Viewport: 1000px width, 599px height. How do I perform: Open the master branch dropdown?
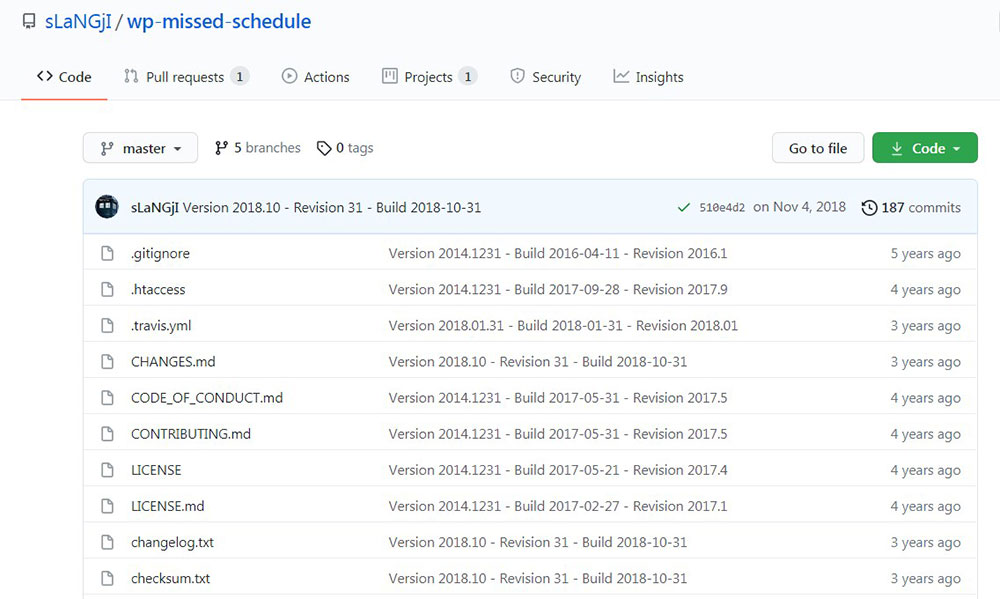(x=140, y=148)
